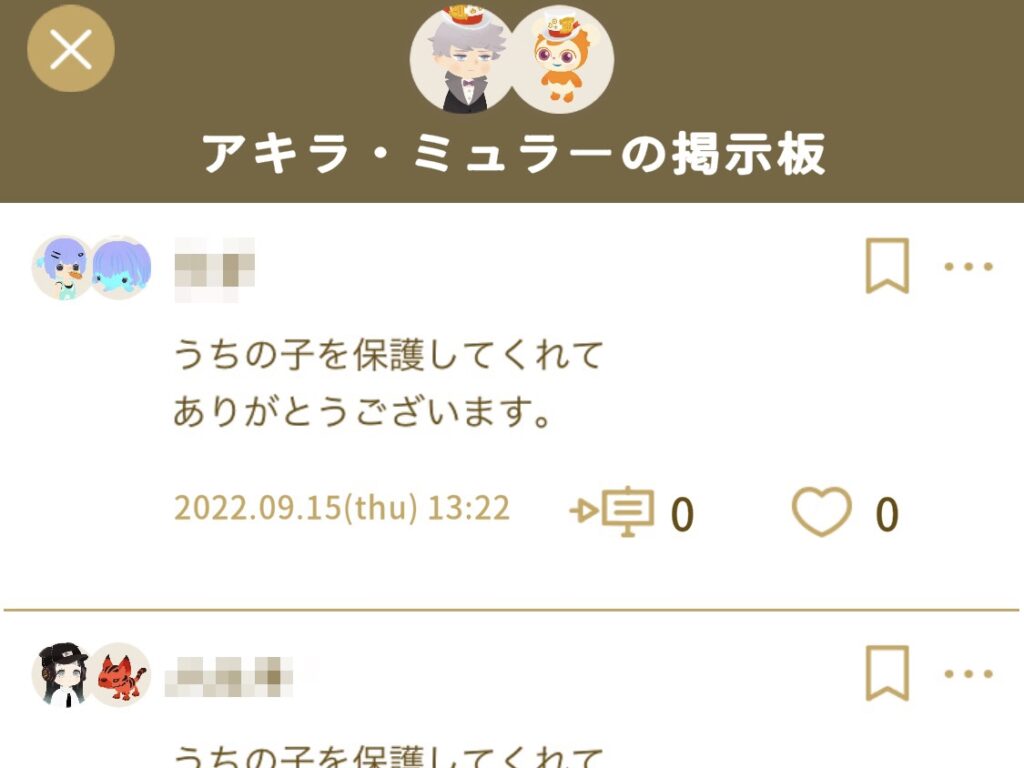Viewport: 1024px width, 768px height.
Task: Open second poster's black-cap avatar
Action: (x=62, y=675)
